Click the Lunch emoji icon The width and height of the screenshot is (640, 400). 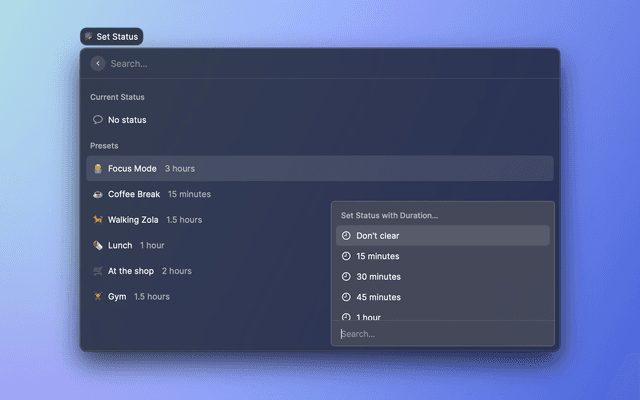(98, 245)
